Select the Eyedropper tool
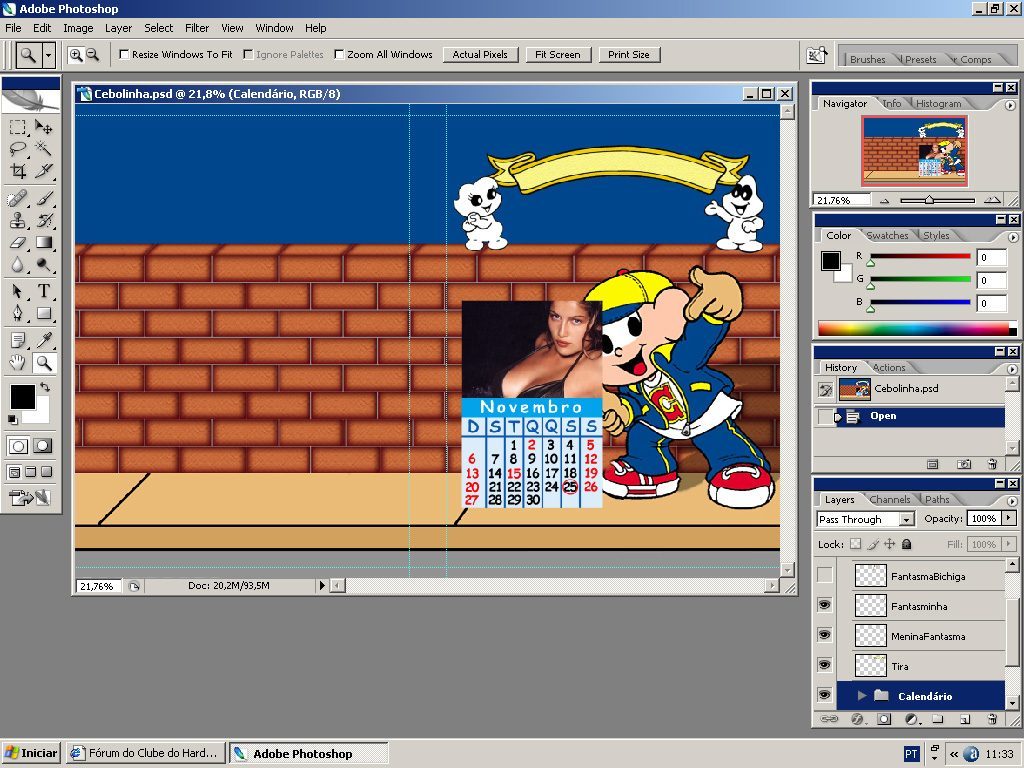The width and height of the screenshot is (1024, 768). tap(43, 340)
